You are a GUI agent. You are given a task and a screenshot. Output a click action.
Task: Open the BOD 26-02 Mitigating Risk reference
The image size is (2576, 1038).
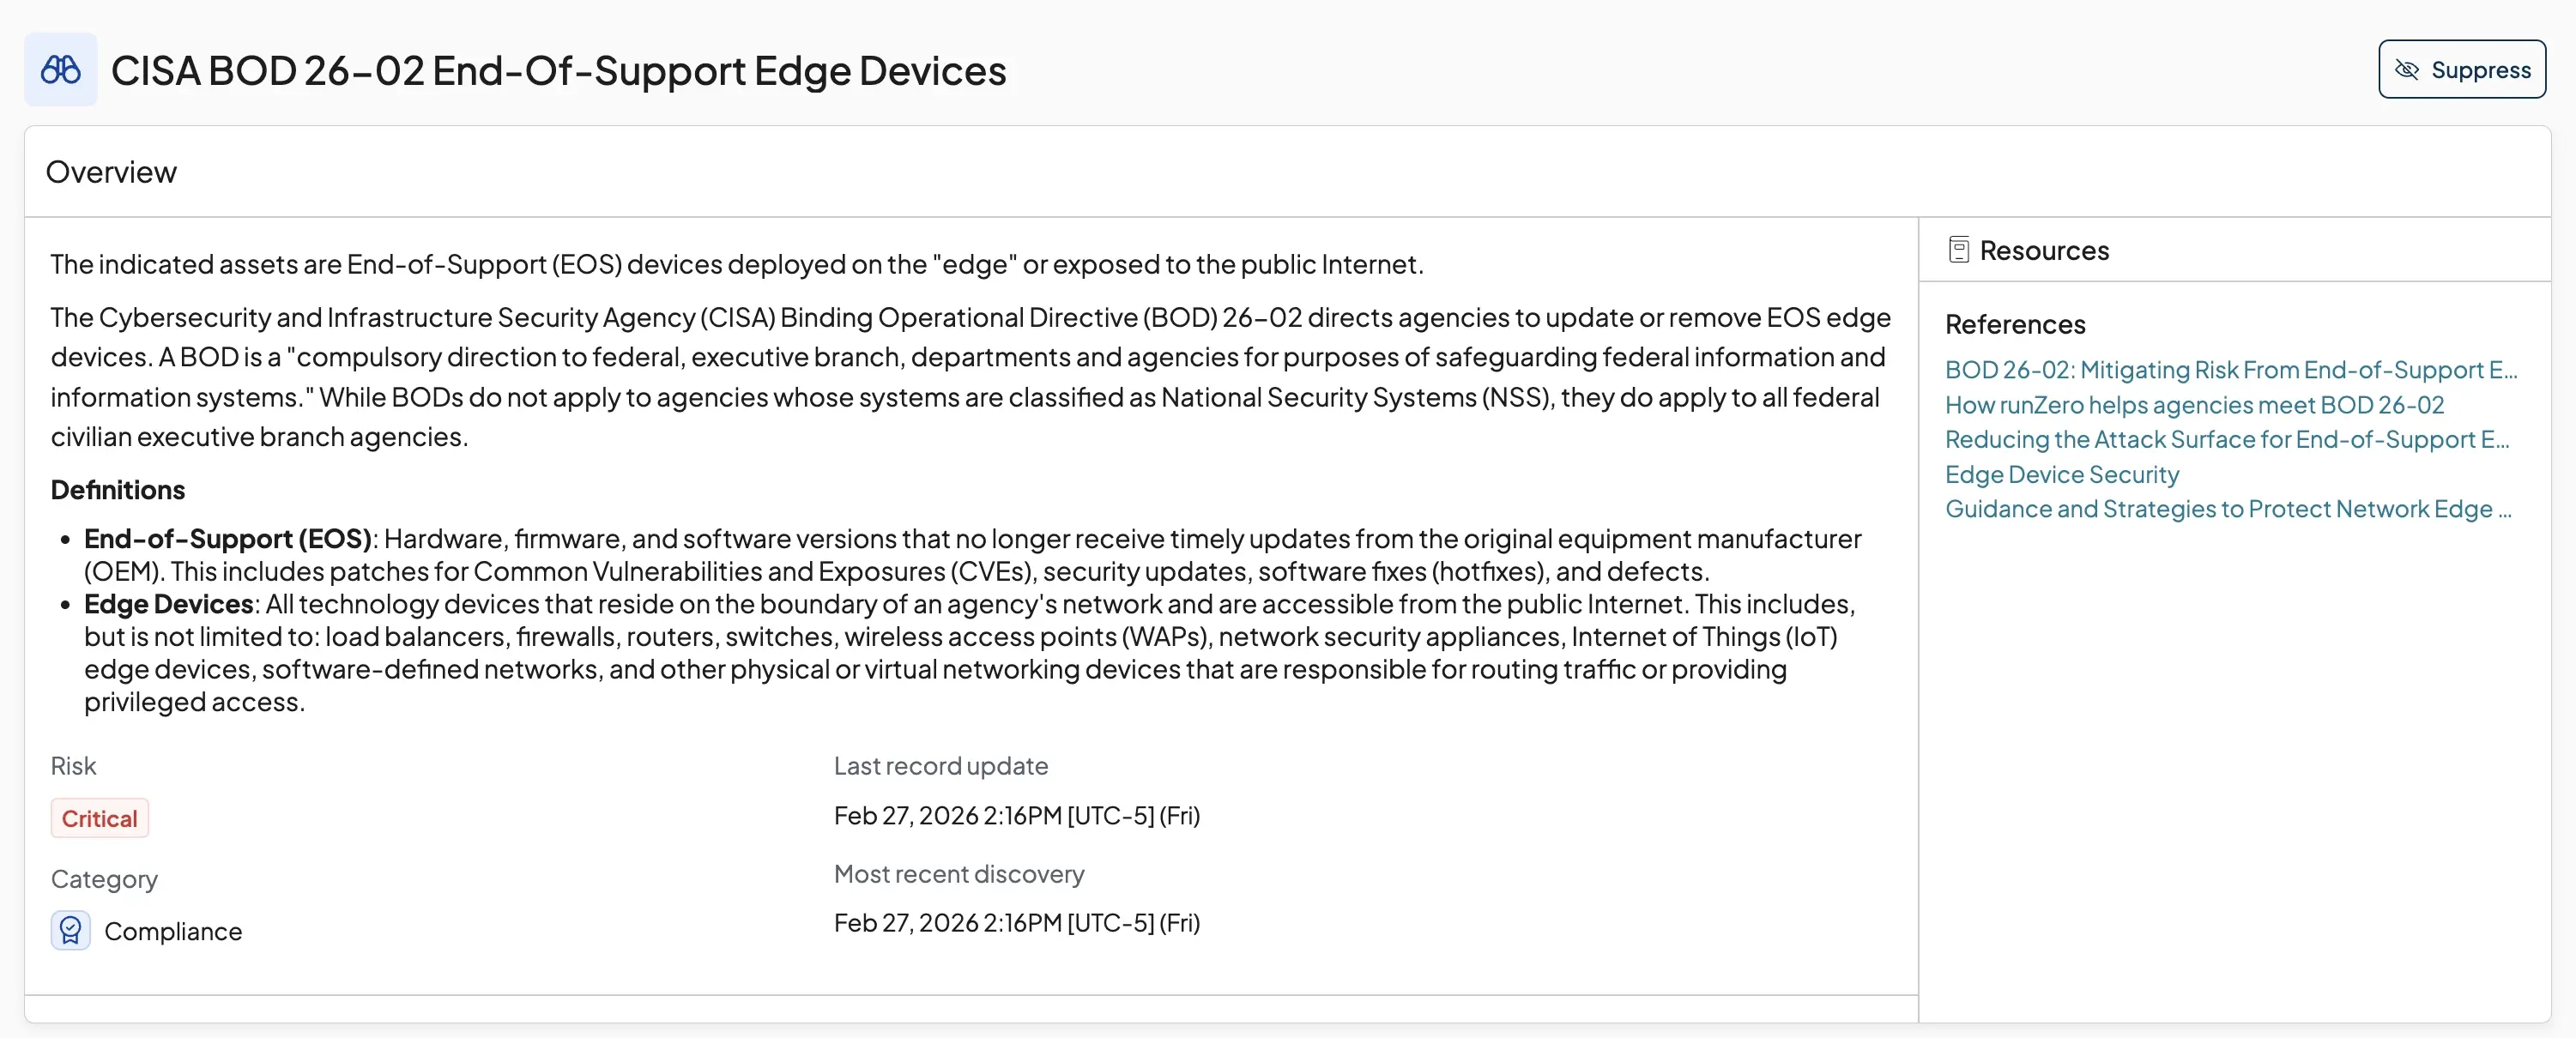pyautogui.click(x=2230, y=370)
